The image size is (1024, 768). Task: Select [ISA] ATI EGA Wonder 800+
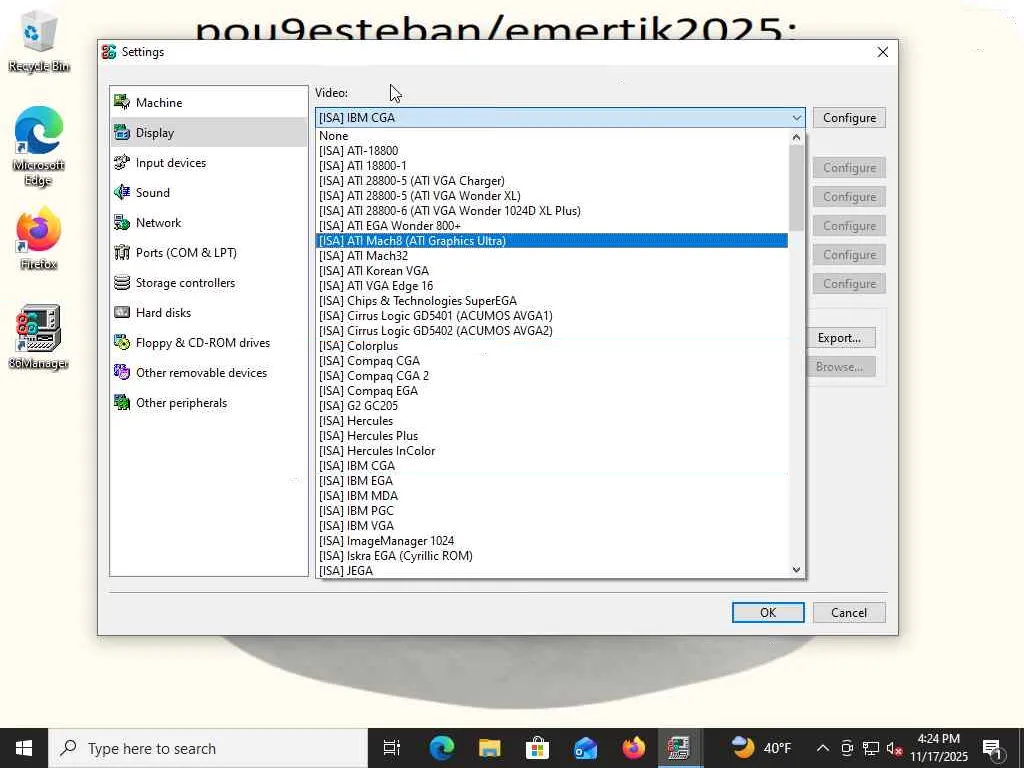pyautogui.click(x=552, y=226)
